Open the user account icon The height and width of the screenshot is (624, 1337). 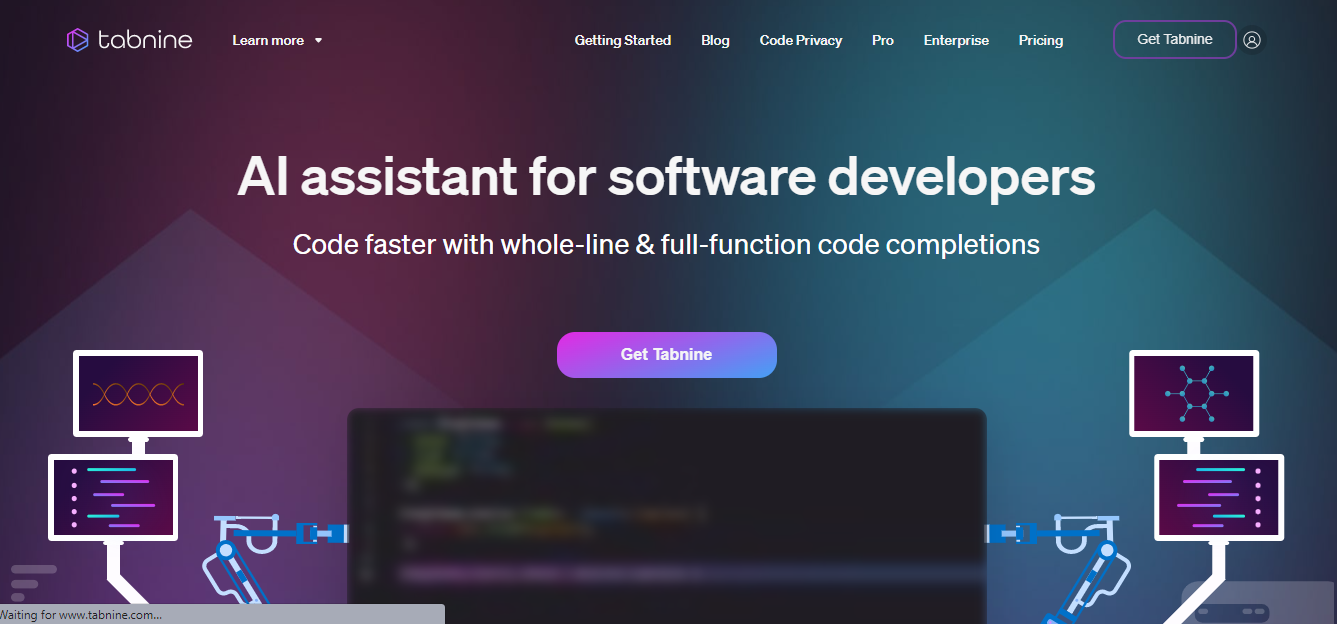click(1252, 40)
